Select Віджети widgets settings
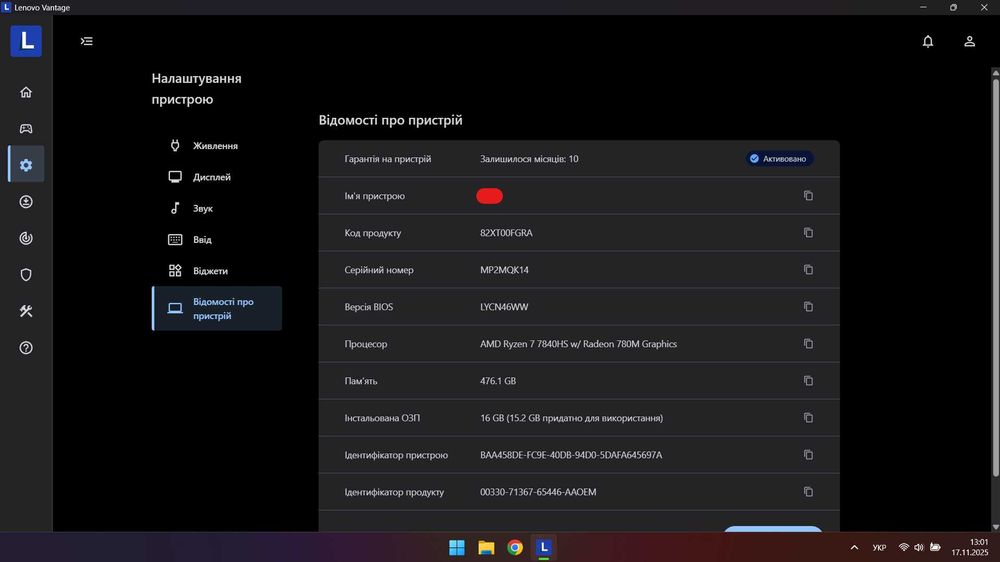 pyautogui.click(x=217, y=271)
